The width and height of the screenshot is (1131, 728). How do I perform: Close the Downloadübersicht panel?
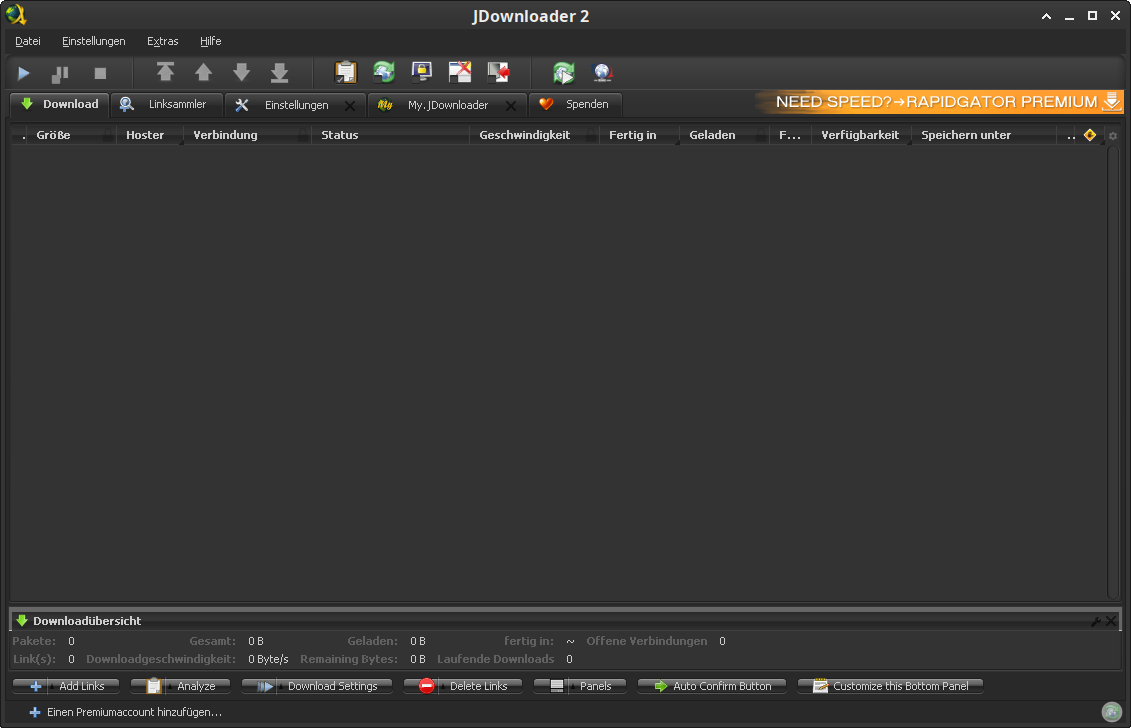(1111, 620)
